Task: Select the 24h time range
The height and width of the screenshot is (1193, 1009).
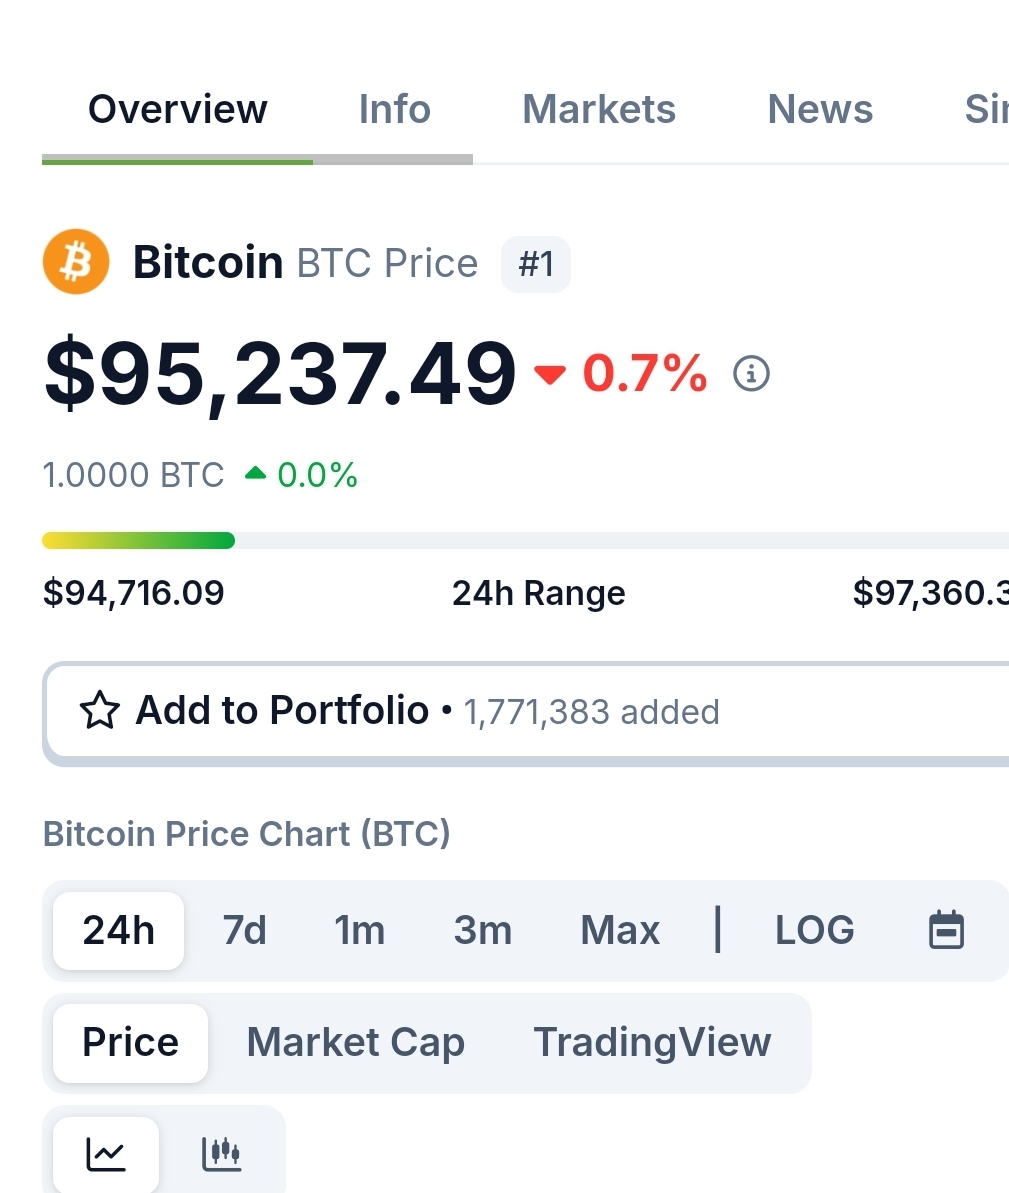Action: coord(118,930)
